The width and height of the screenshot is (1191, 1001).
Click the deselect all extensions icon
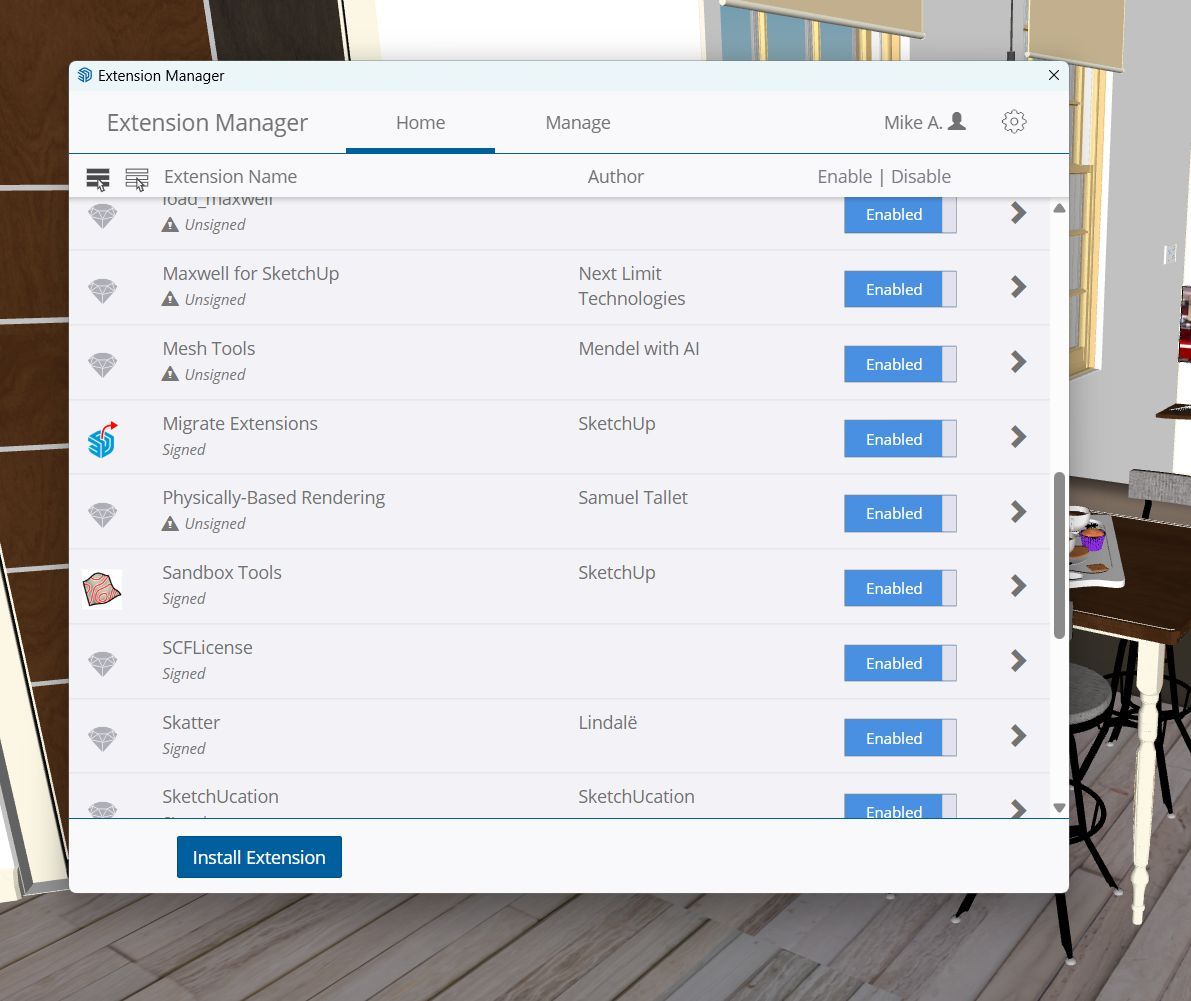click(137, 179)
